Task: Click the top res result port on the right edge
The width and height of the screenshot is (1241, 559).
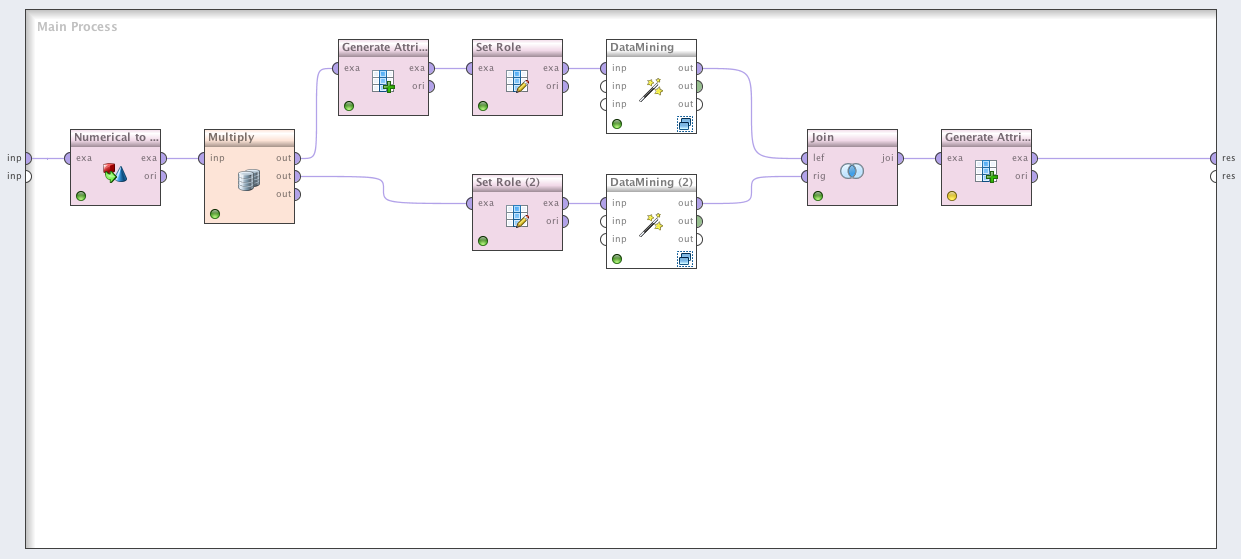Action: click(1214, 158)
